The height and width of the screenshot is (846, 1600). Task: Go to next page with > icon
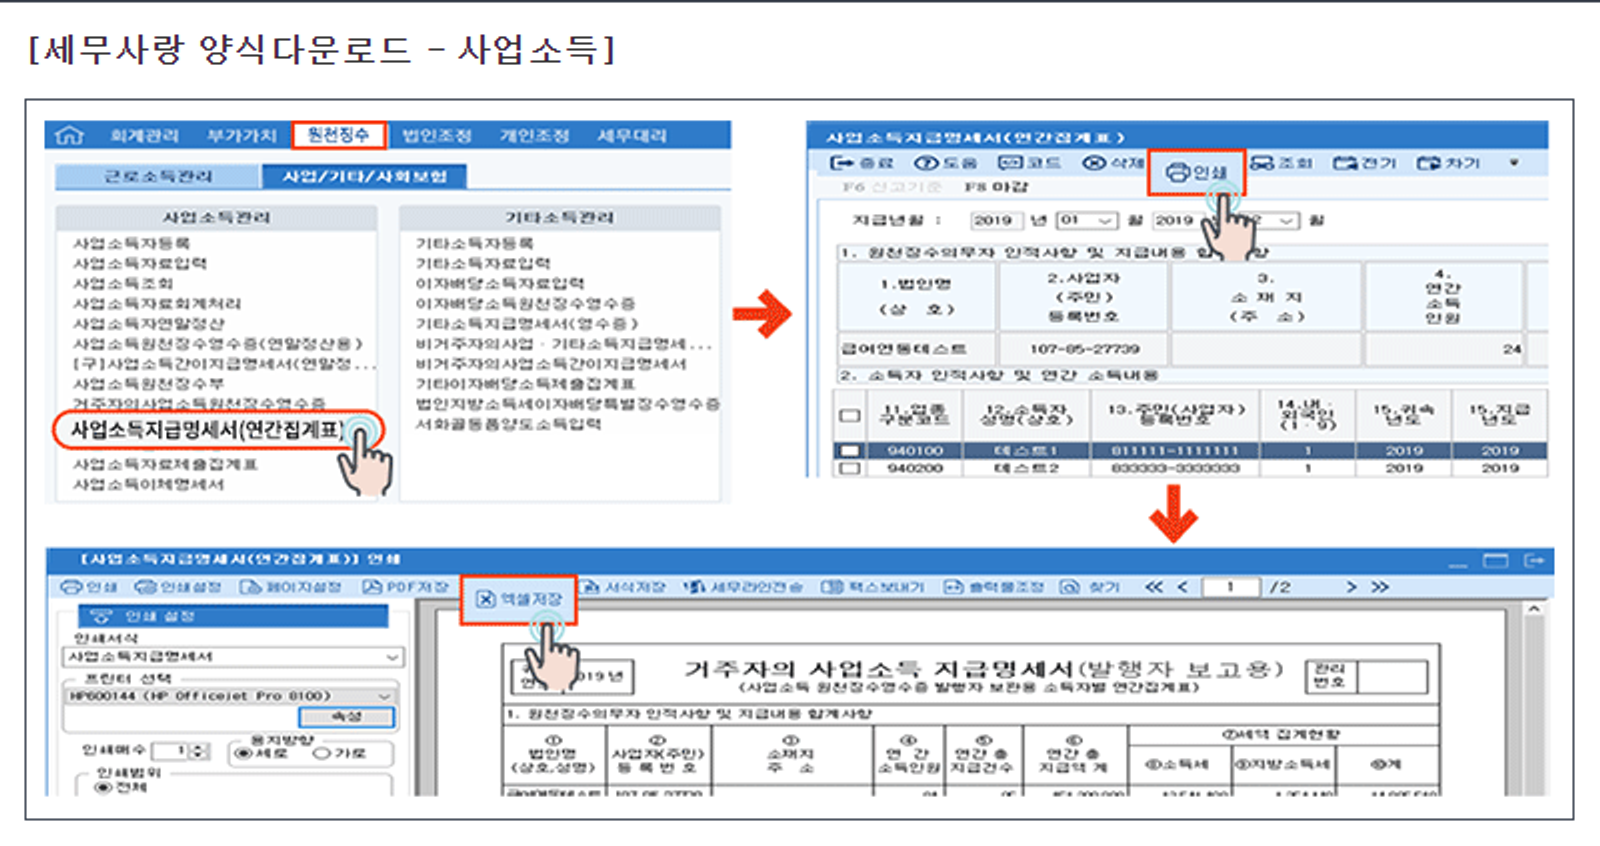click(1352, 587)
